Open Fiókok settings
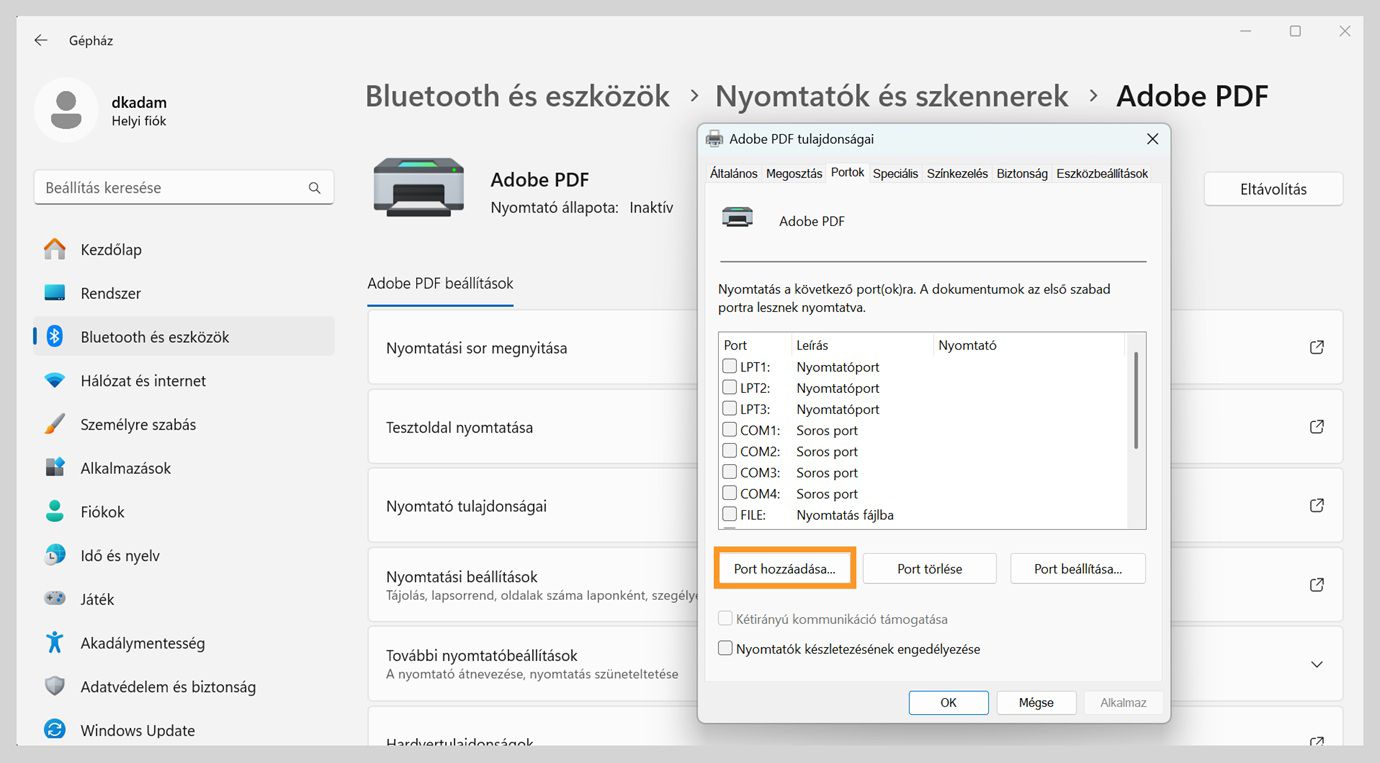 pyautogui.click(x=110, y=511)
